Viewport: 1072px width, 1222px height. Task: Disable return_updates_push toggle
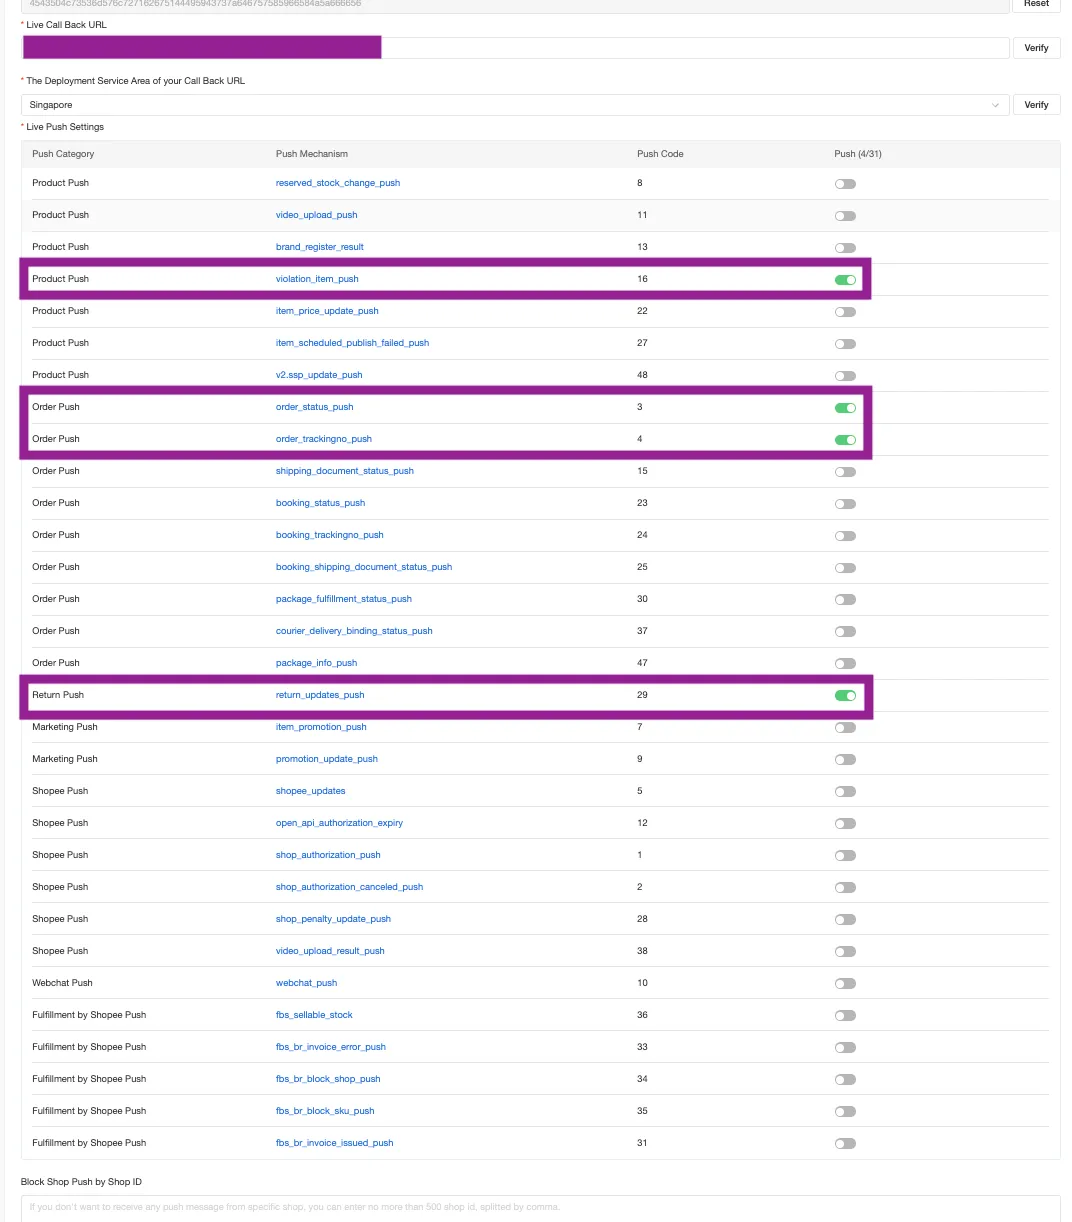coord(845,696)
